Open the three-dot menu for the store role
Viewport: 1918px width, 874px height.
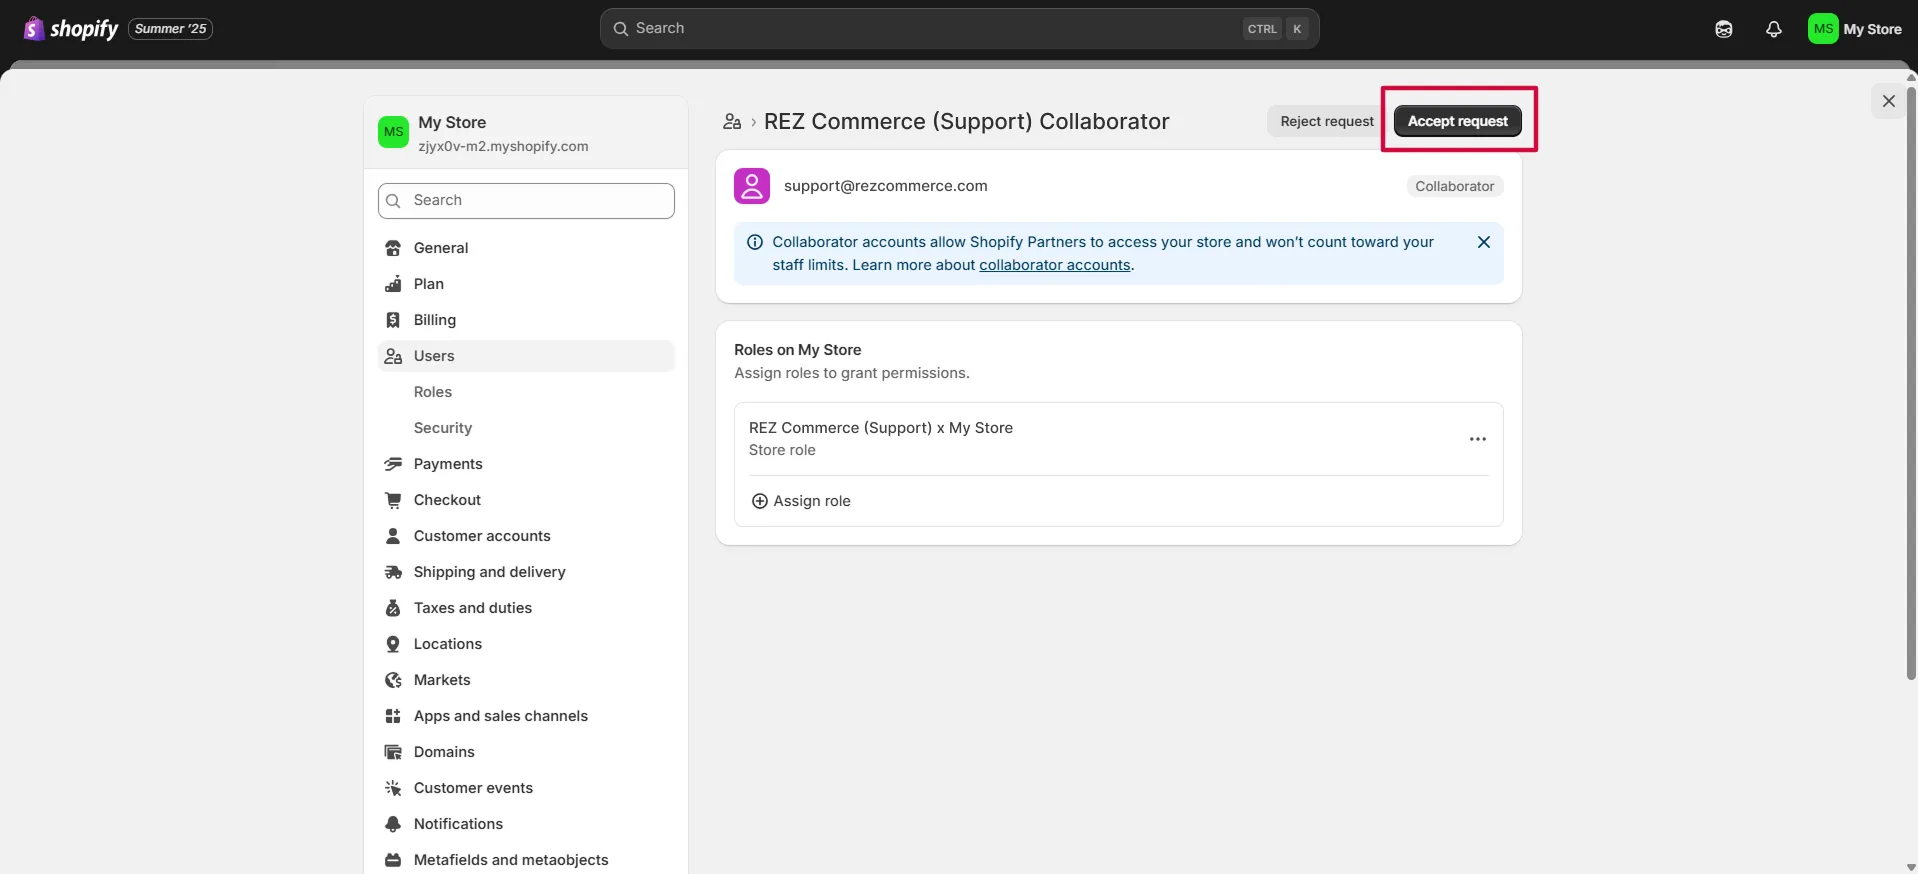point(1477,439)
